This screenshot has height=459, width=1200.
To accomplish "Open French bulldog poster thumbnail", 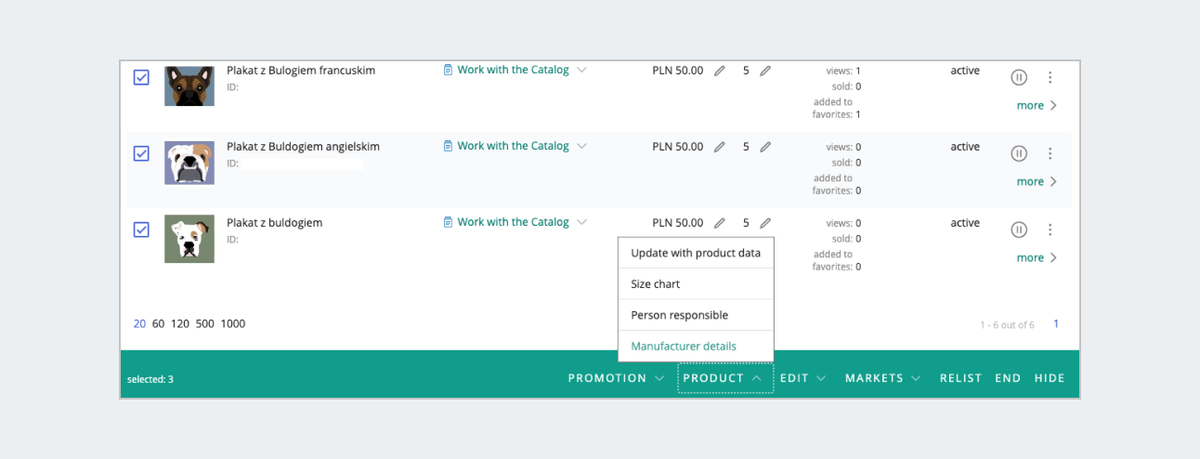I will (189, 86).
